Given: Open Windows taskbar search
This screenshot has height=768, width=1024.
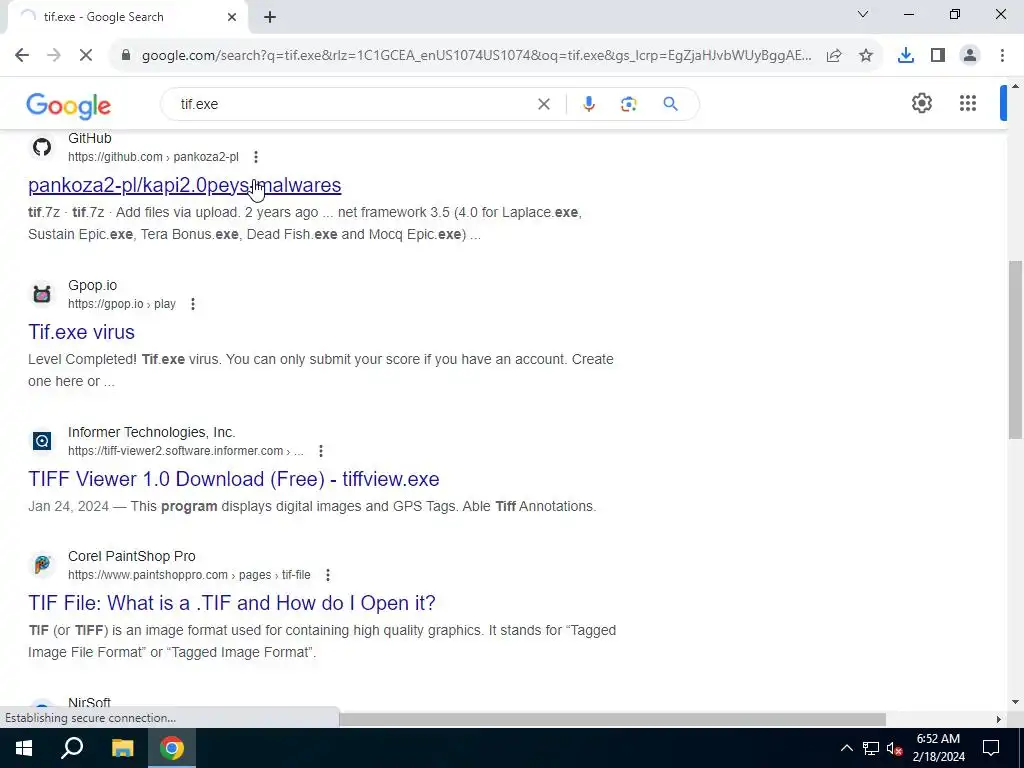Looking at the screenshot, I should tap(72, 748).
